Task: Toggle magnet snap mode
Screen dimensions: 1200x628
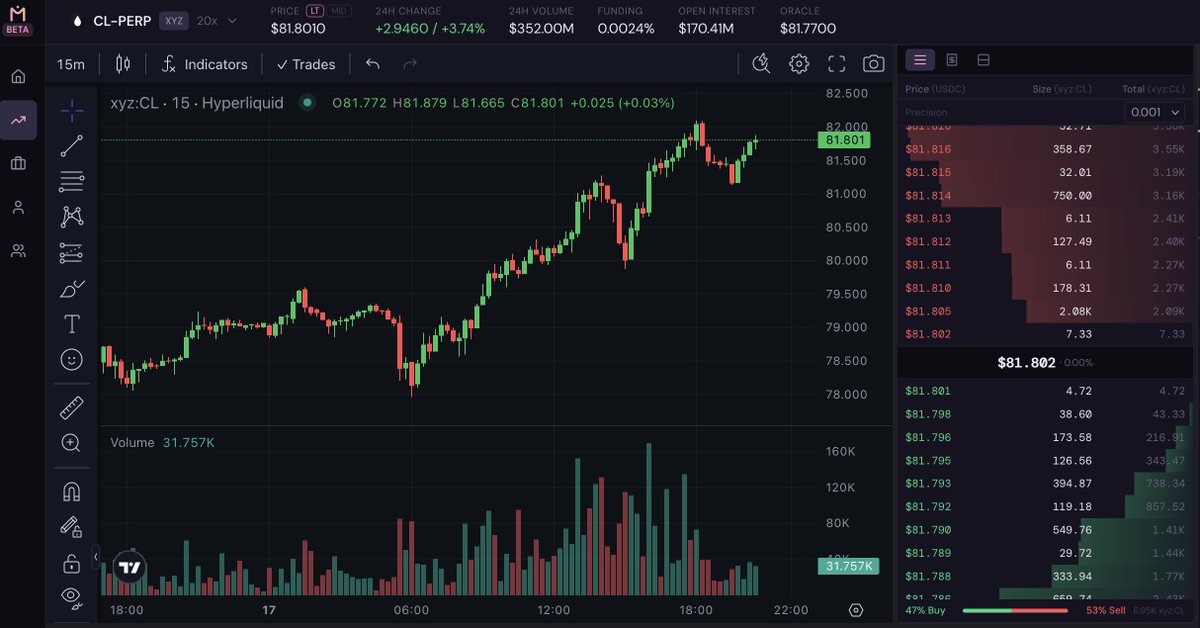Action: [71, 491]
